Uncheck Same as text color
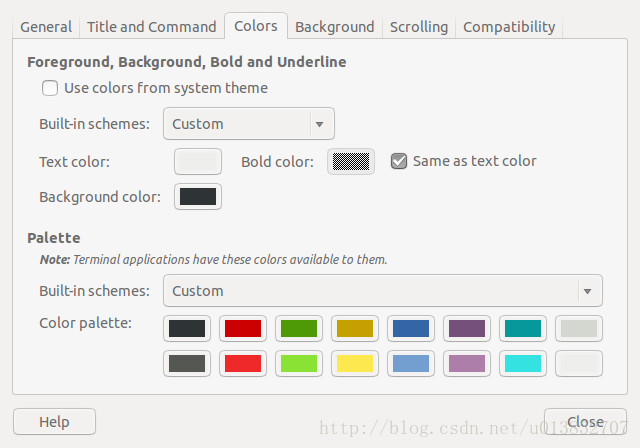 pyautogui.click(x=399, y=161)
